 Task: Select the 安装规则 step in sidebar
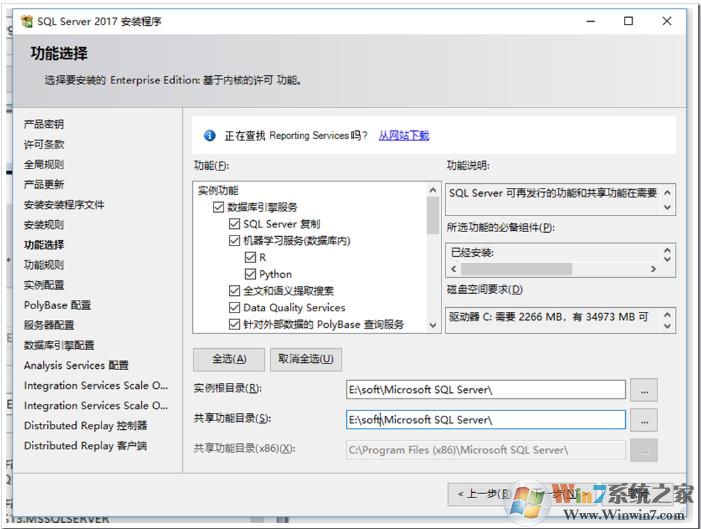point(44,224)
